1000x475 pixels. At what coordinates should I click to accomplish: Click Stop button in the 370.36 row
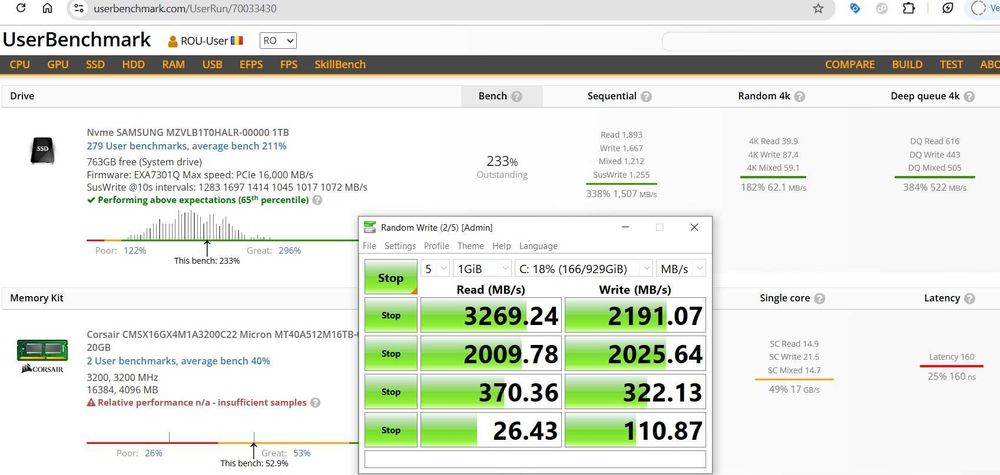click(390, 391)
